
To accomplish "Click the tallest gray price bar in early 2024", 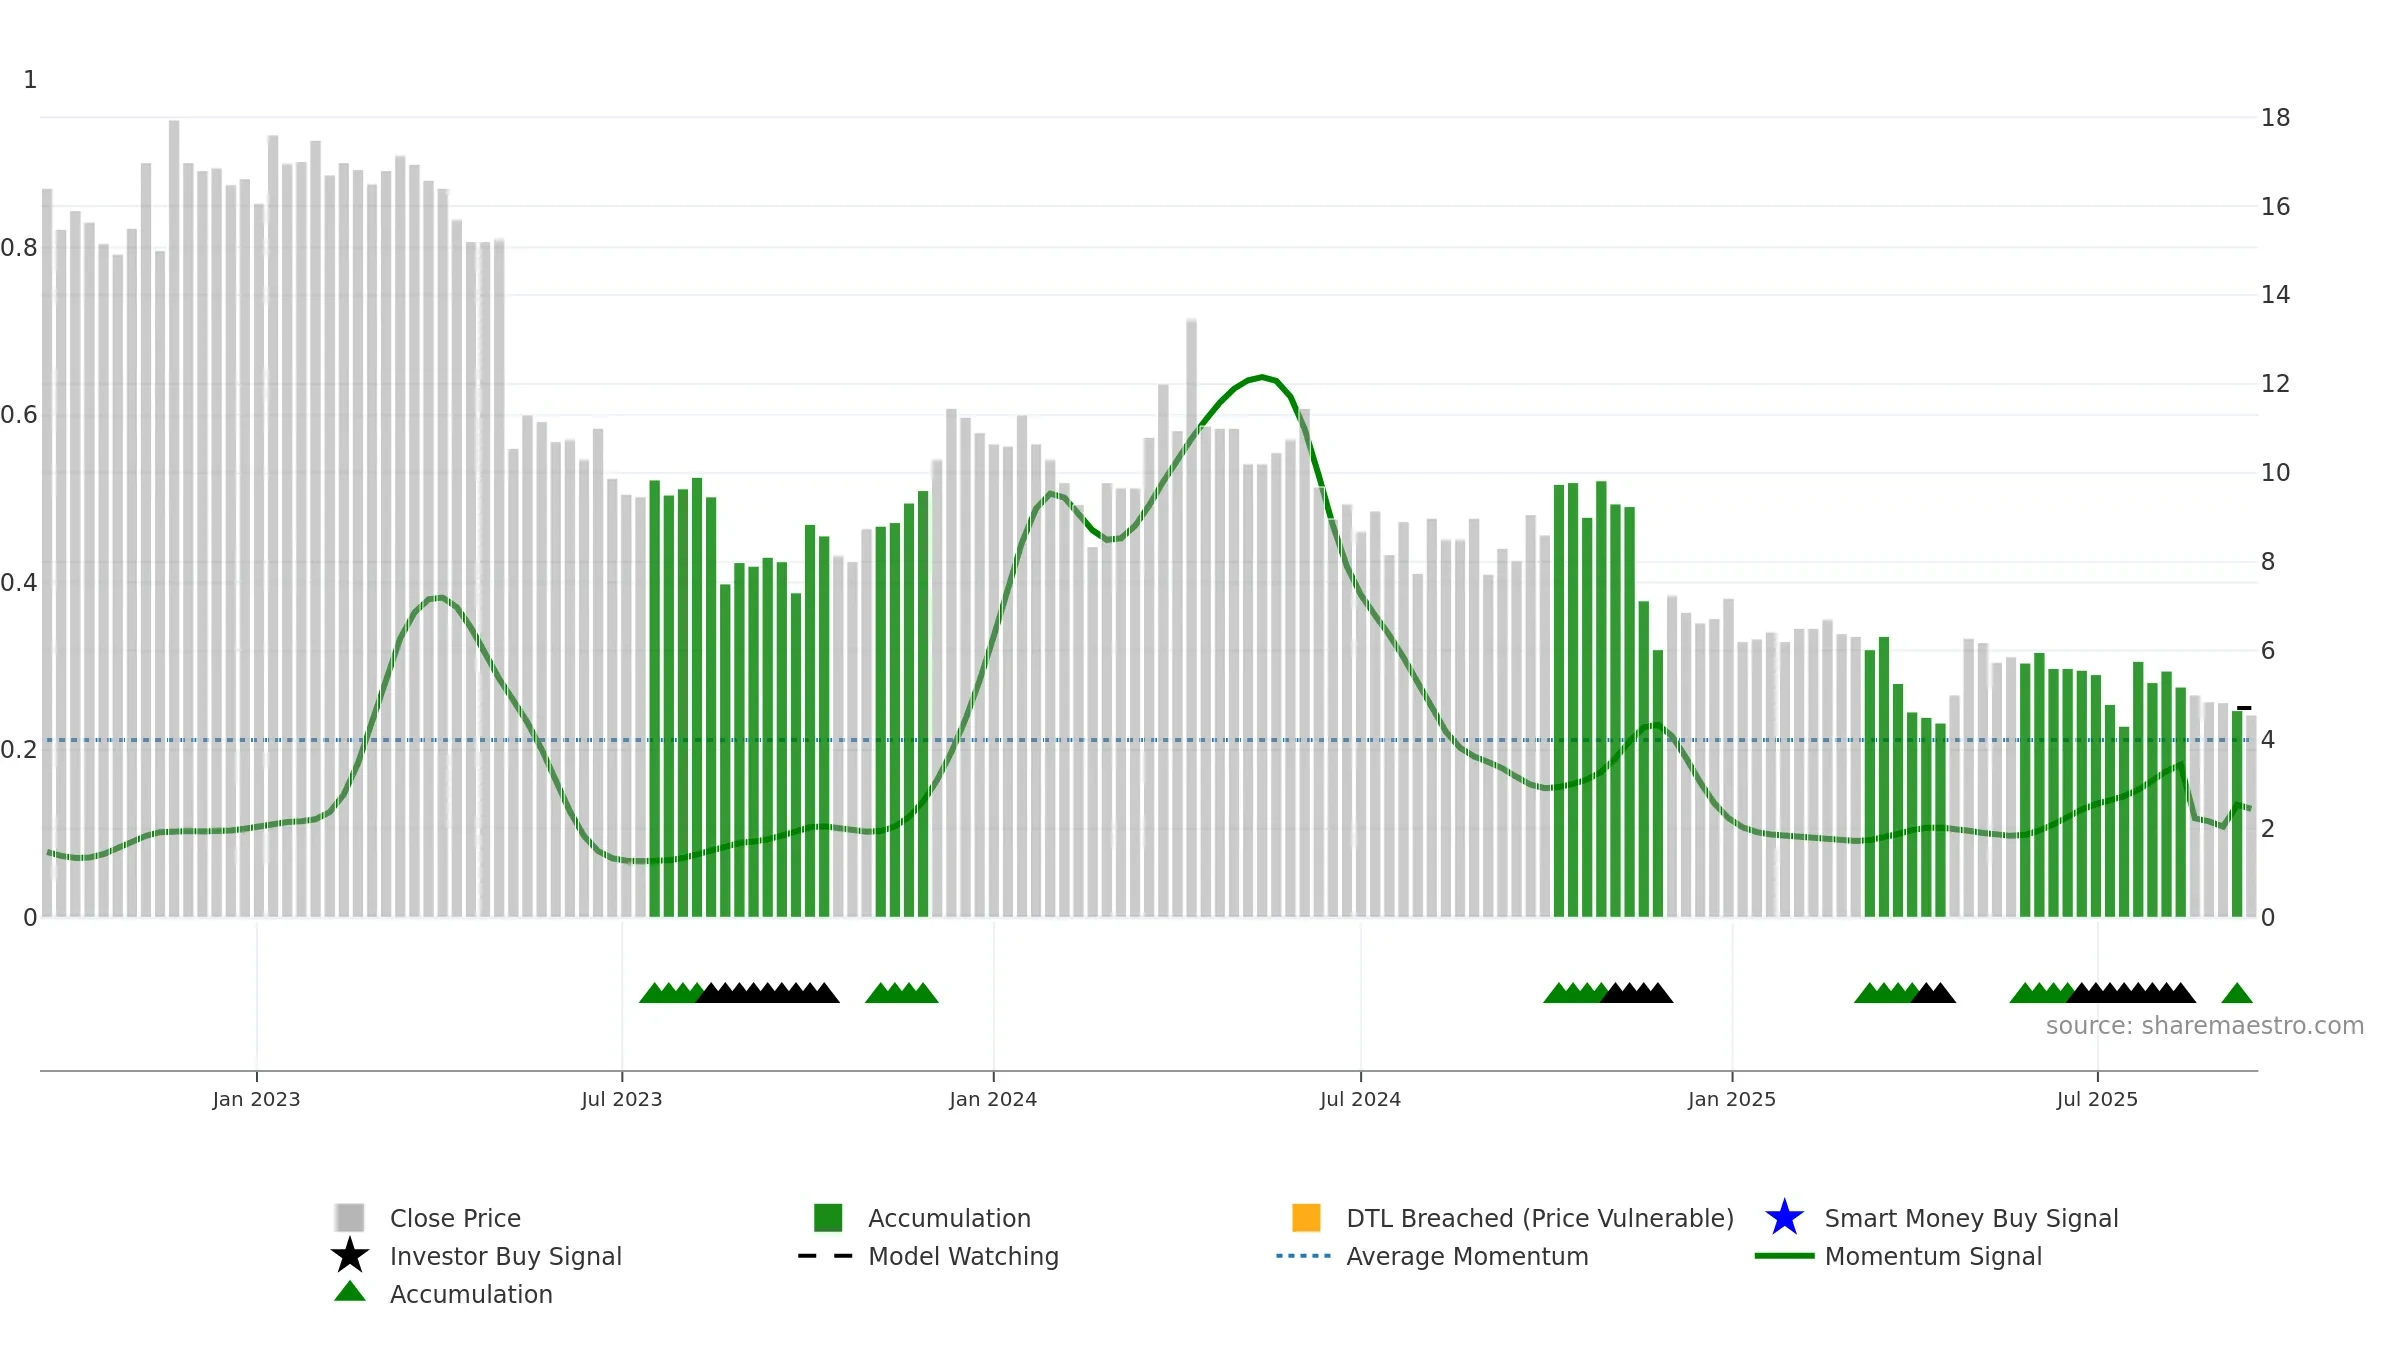I will coord(1192,618).
